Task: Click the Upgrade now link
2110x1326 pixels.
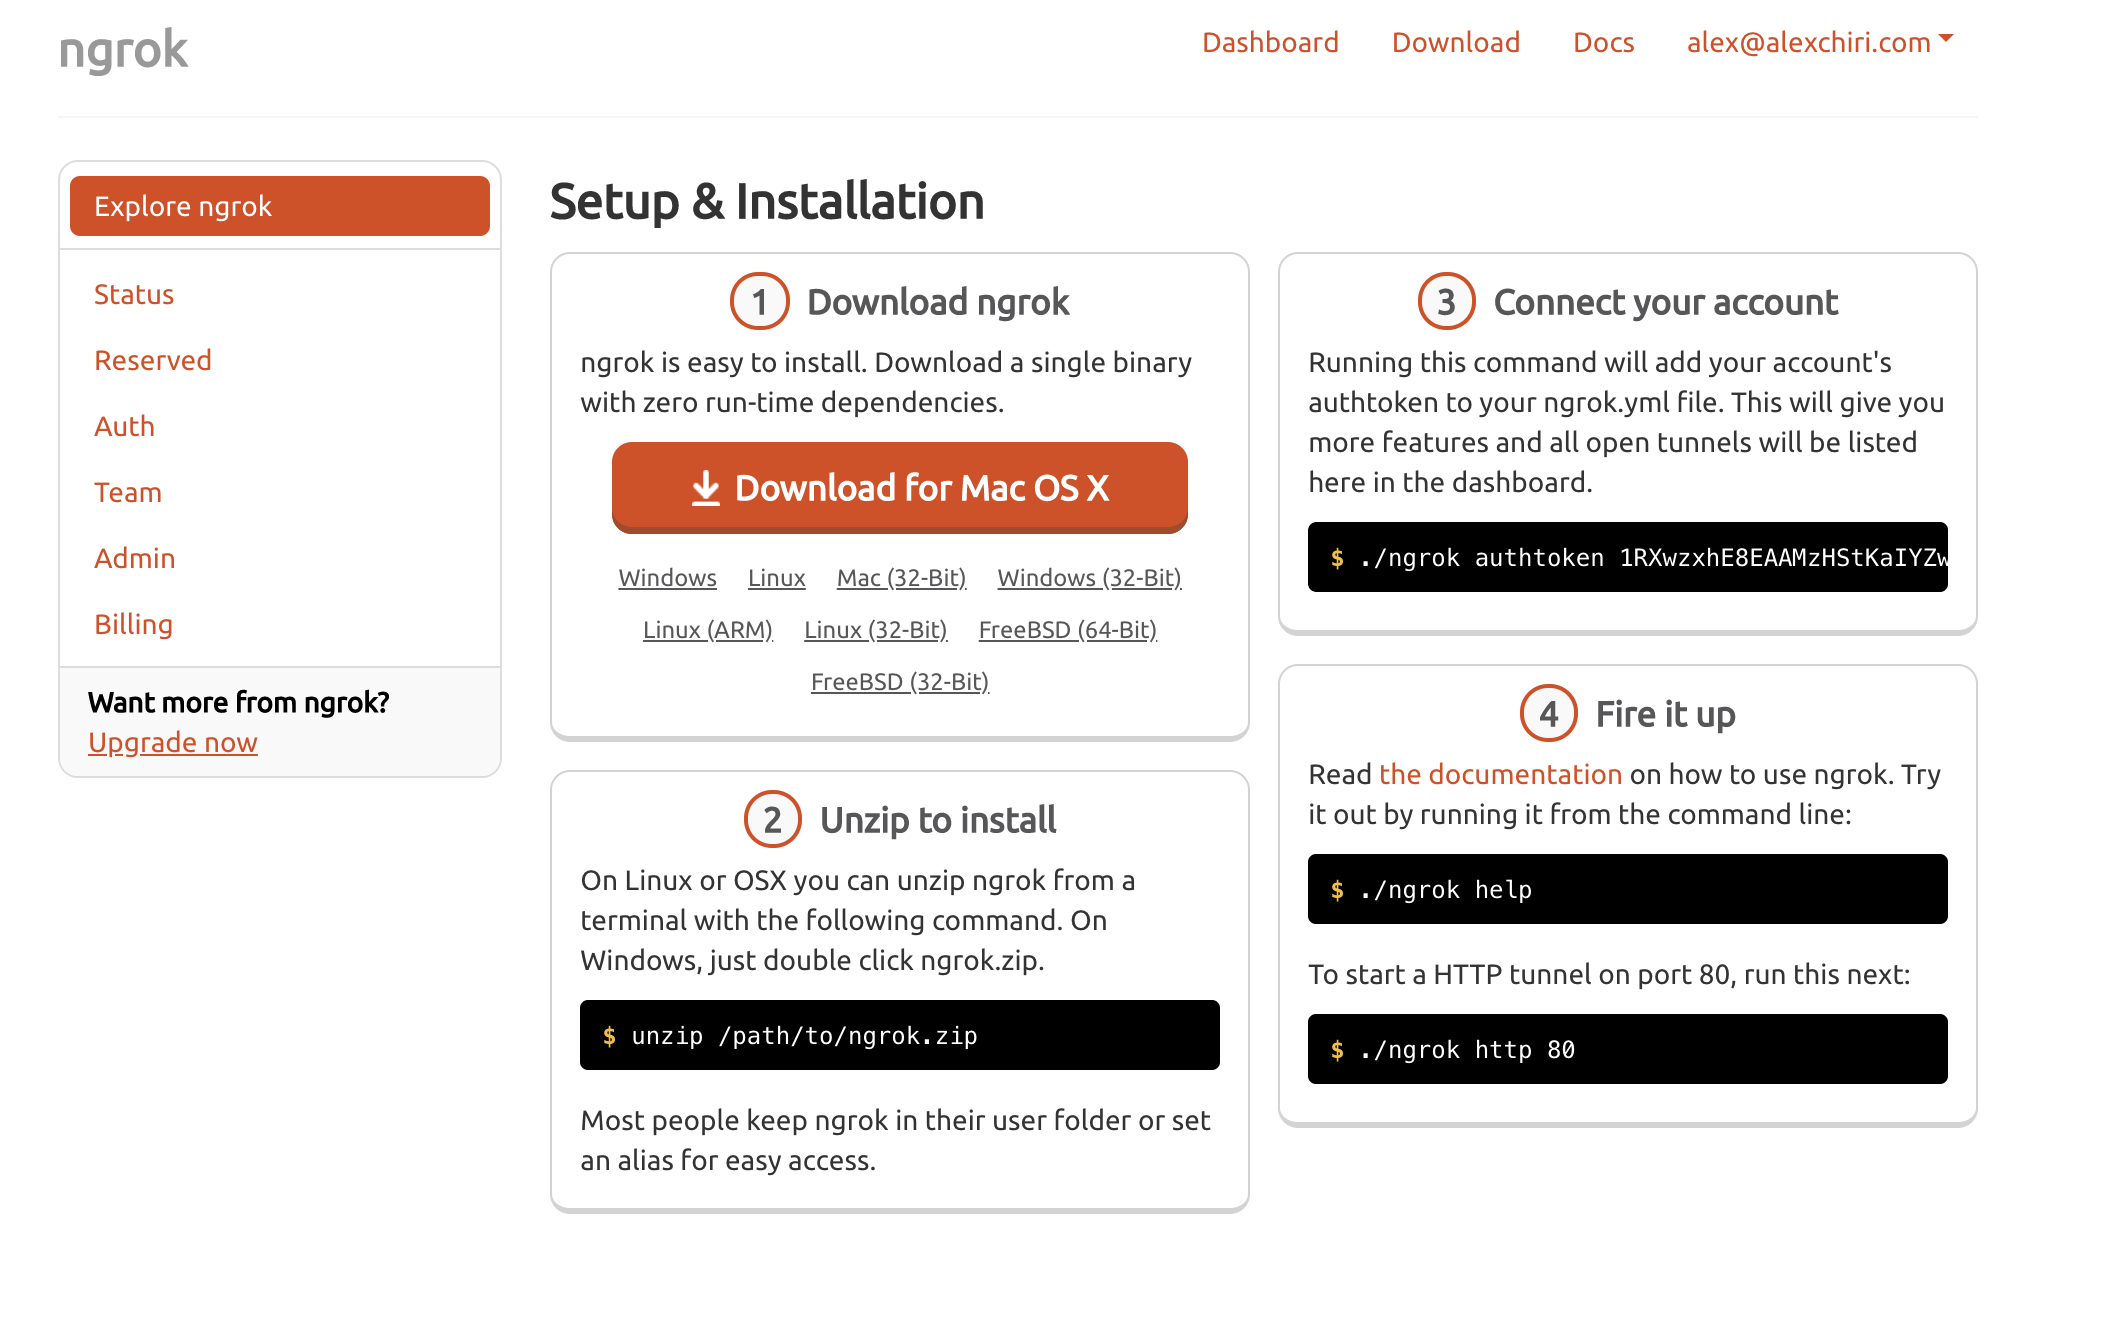Action: coord(173,742)
